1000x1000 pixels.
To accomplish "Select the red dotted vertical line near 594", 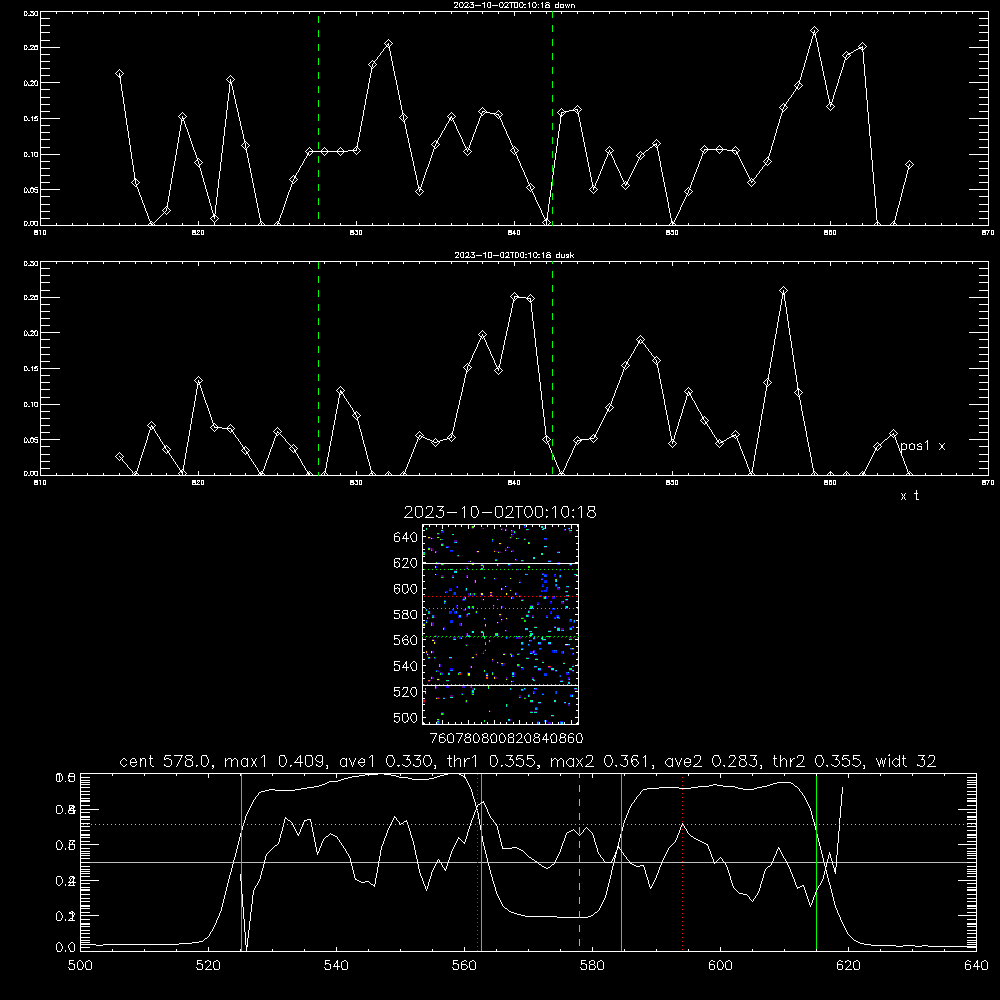I will pyautogui.click(x=682, y=861).
